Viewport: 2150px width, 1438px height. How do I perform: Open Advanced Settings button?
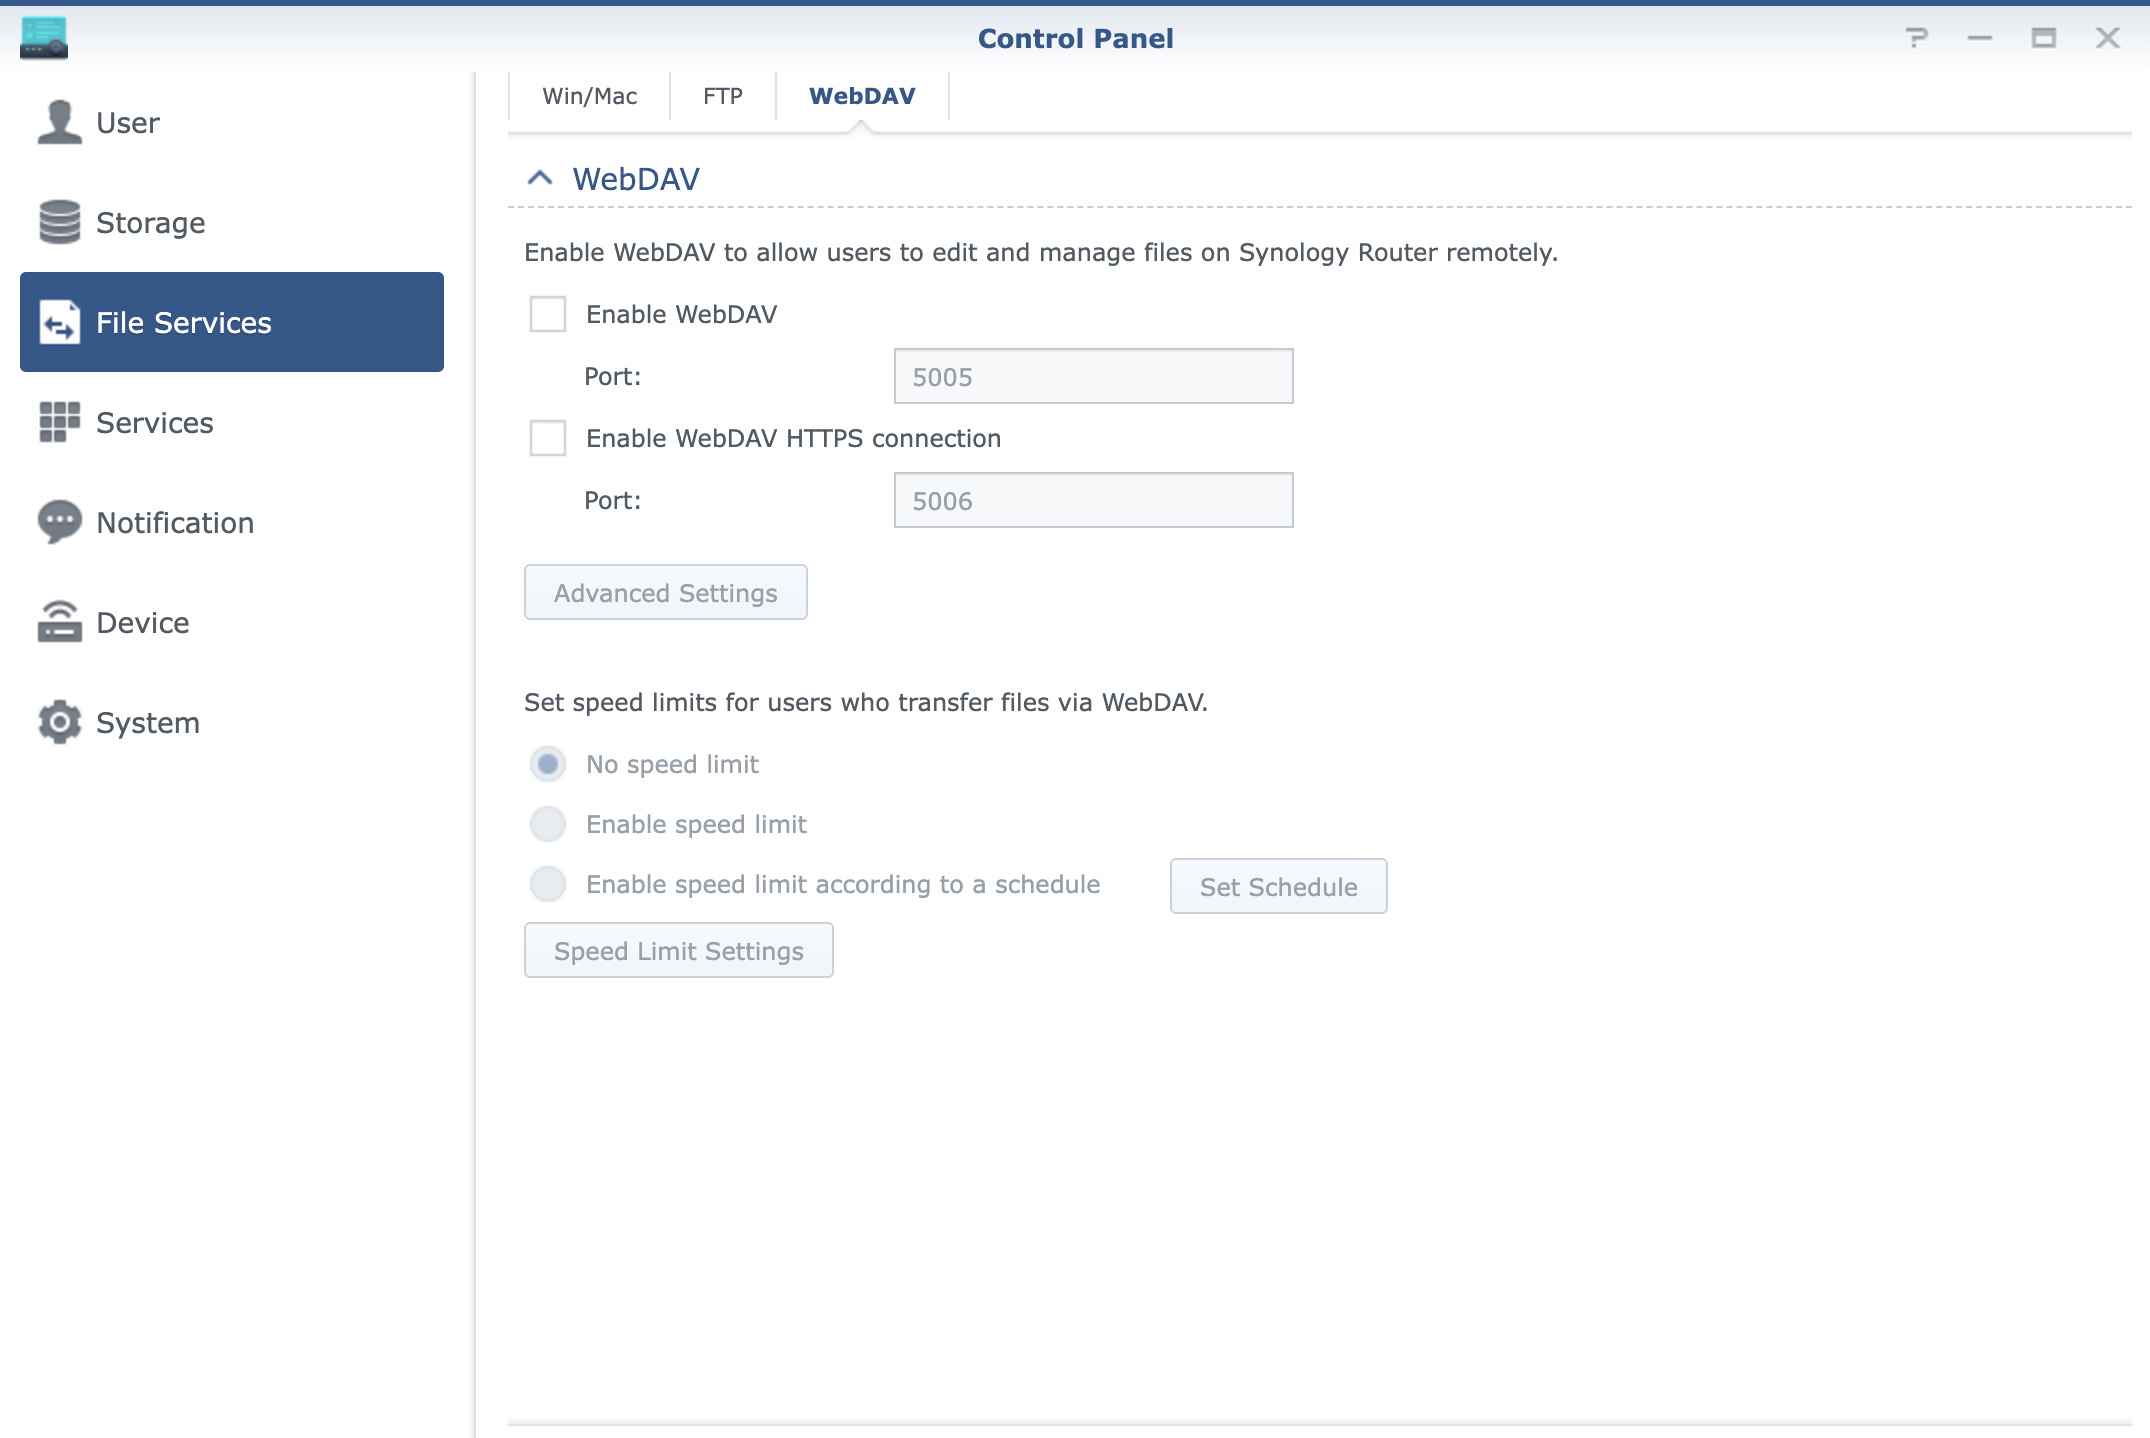666,592
